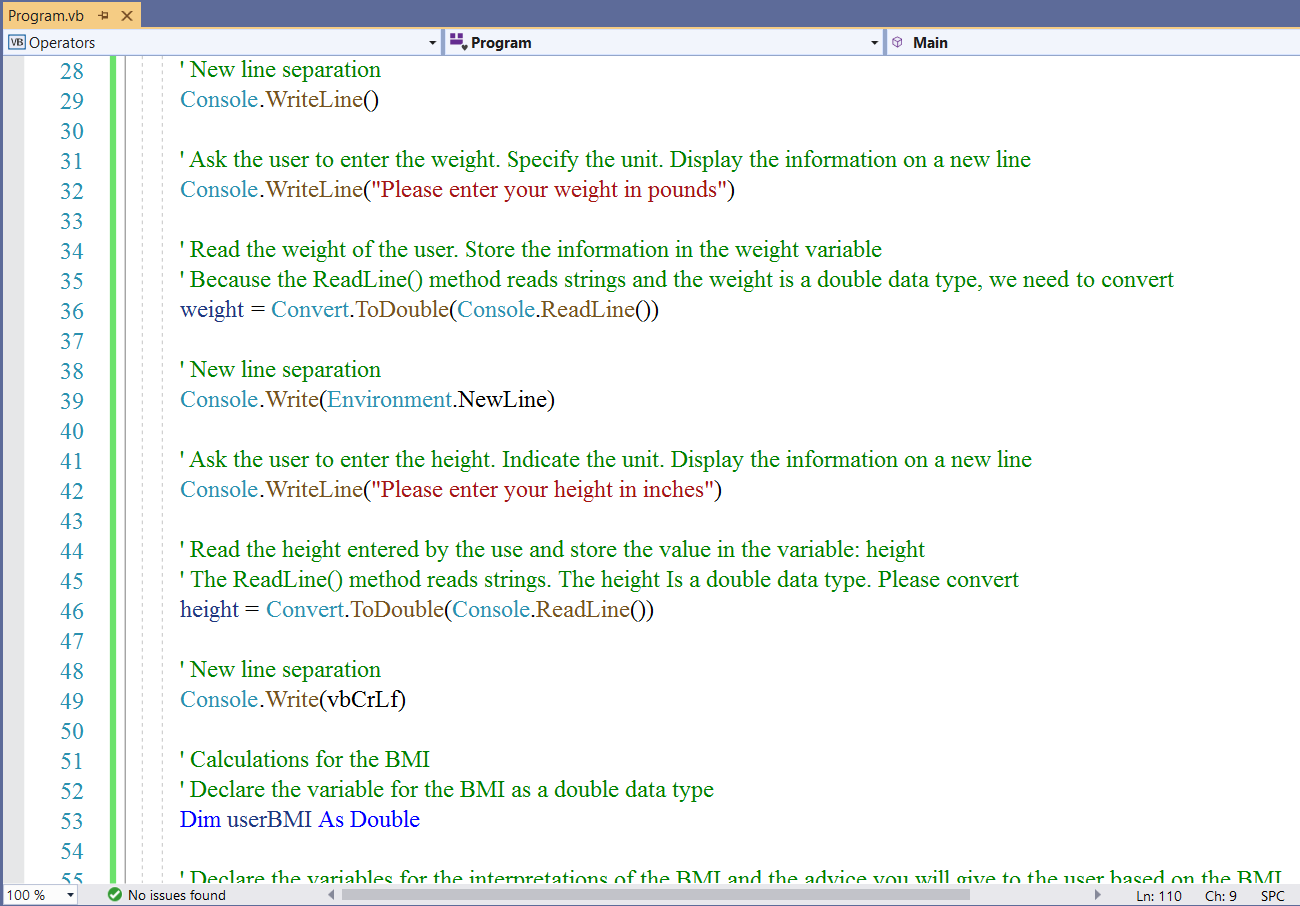Image resolution: width=1300 pixels, height=906 pixels.
Task: Click Environment.NewLine on line 39
Action: click(x=437, y=400)
